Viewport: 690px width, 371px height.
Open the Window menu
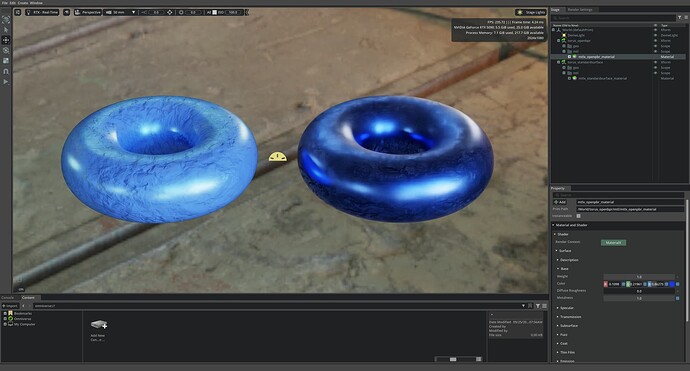point(36,3)
